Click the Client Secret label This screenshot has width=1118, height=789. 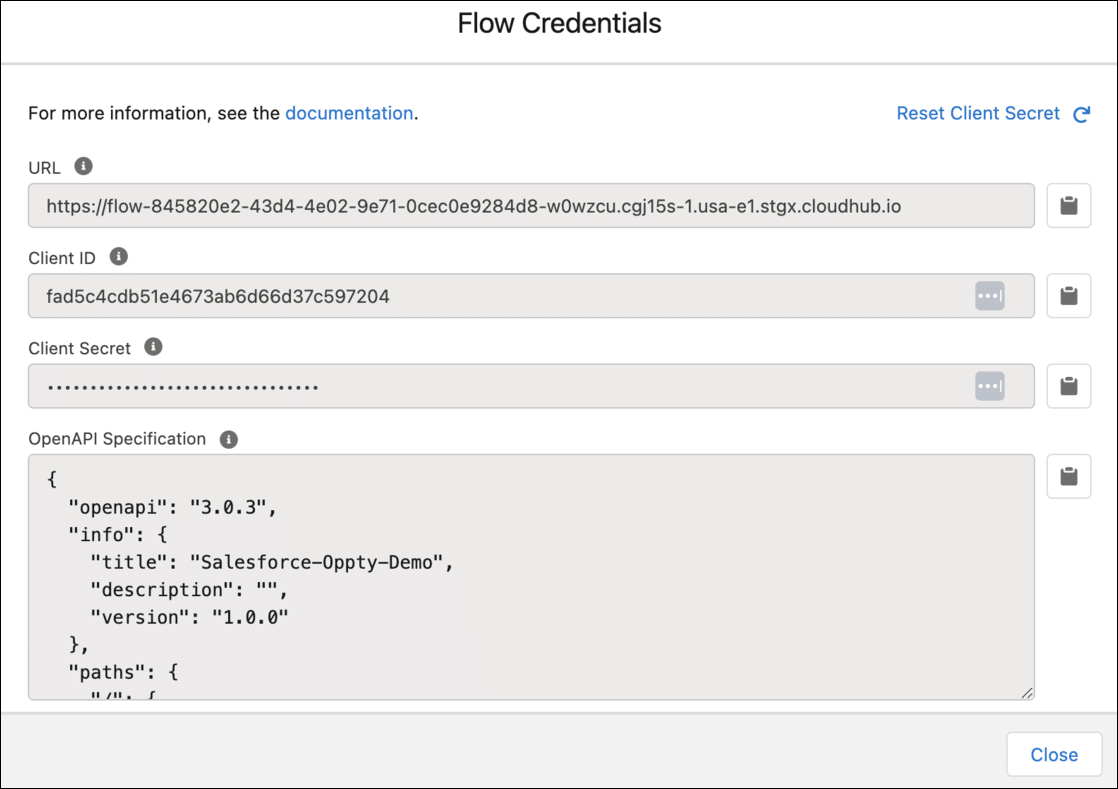click(x=80, y=349)
